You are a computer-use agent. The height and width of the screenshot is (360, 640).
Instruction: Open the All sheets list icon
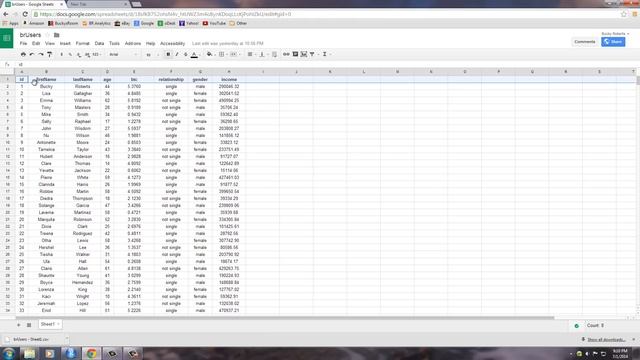pos(29,325)
